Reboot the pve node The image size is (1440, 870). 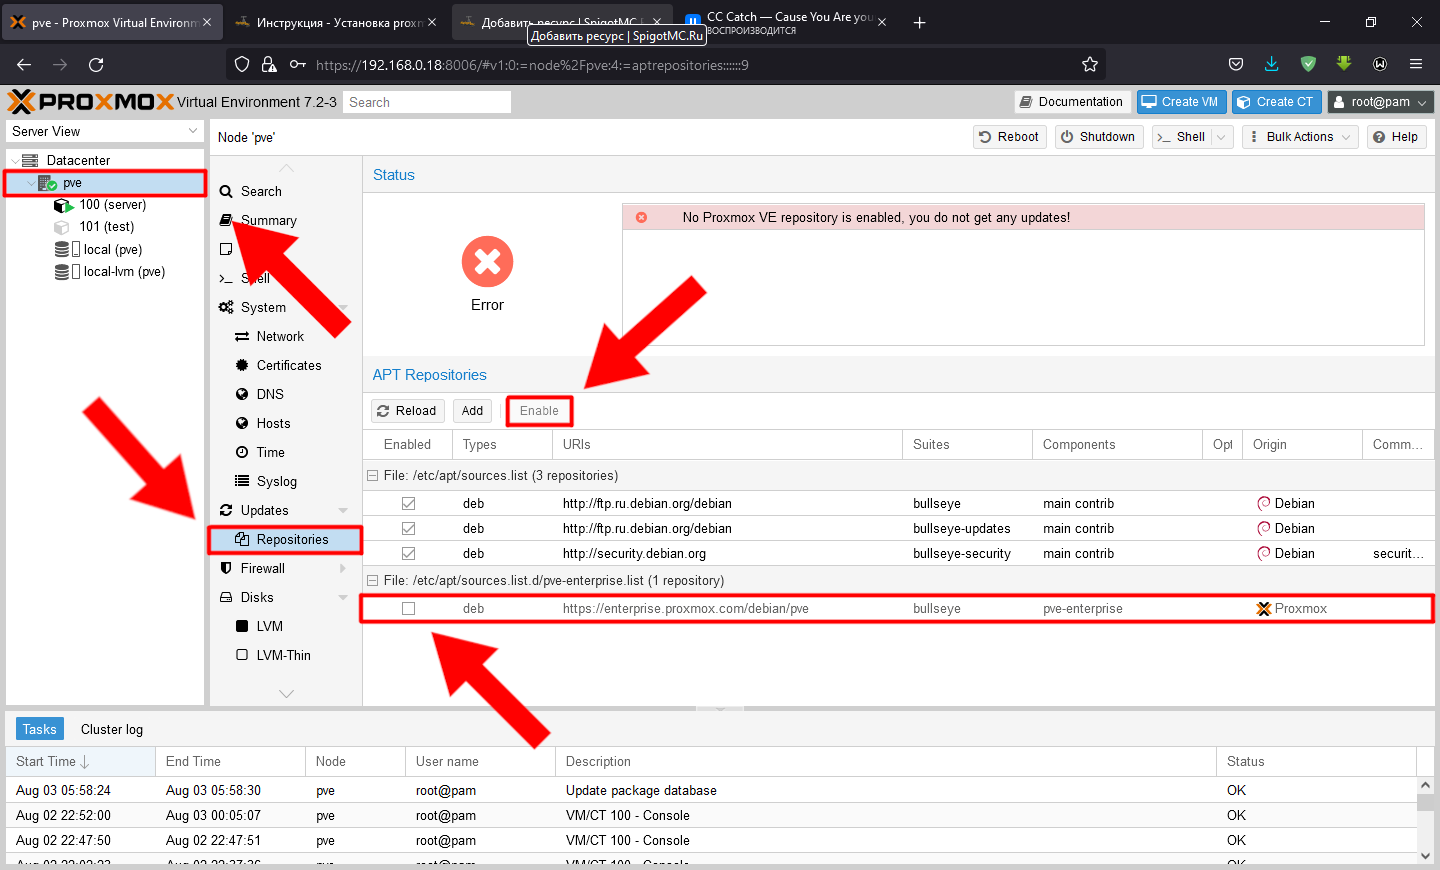[x=1010, y=137]
